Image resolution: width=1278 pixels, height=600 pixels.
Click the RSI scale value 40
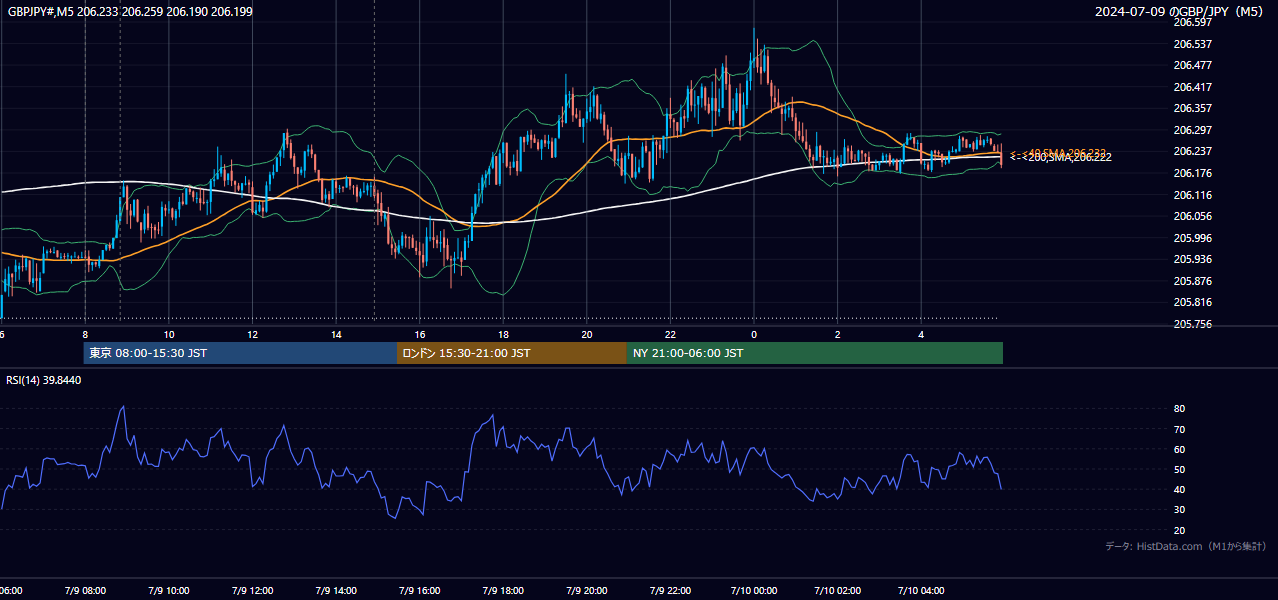click(x=1179, y=489)
